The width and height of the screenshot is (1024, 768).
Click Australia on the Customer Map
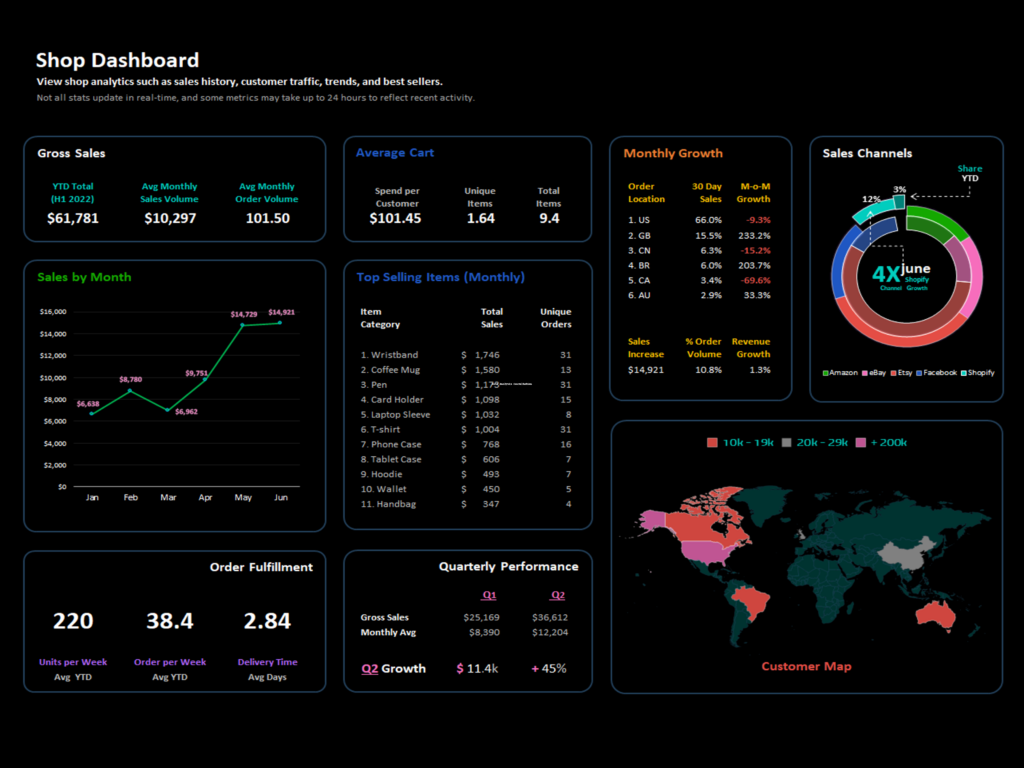936,615
